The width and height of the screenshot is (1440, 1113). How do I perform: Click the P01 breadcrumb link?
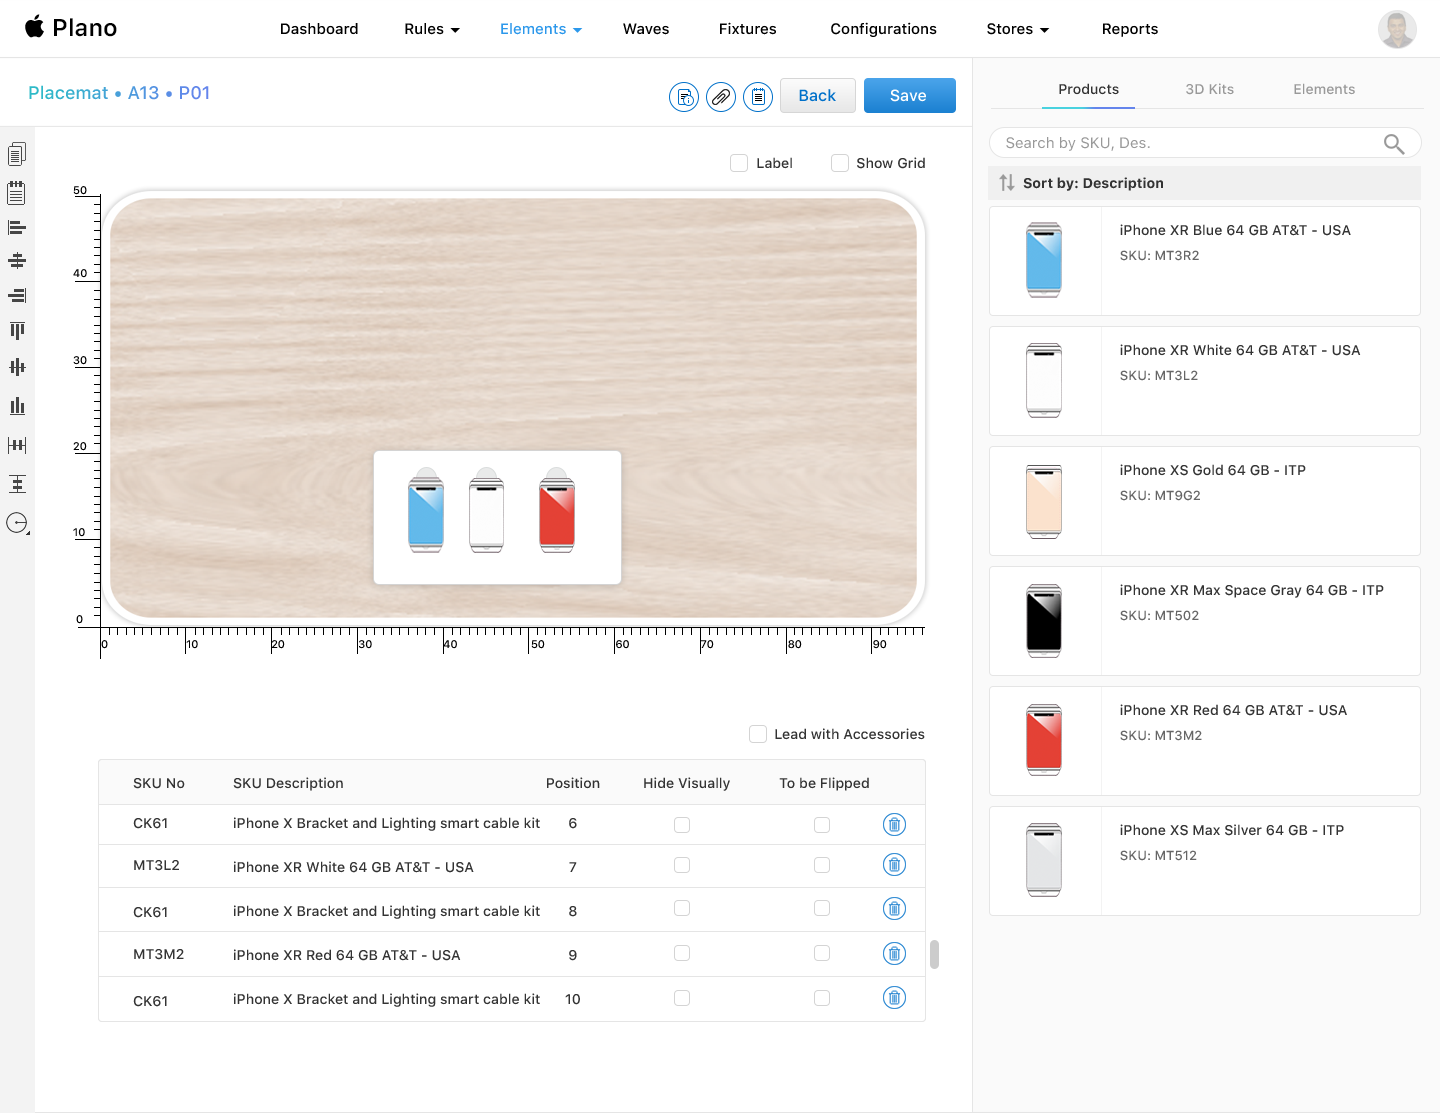(x=194, y=93)
